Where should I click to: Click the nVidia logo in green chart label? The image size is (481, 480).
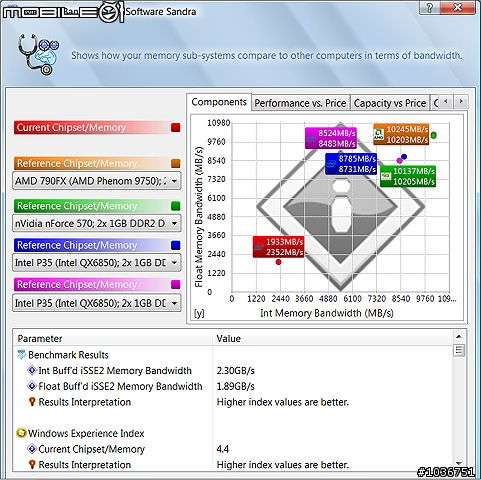(x=386, y=176)
